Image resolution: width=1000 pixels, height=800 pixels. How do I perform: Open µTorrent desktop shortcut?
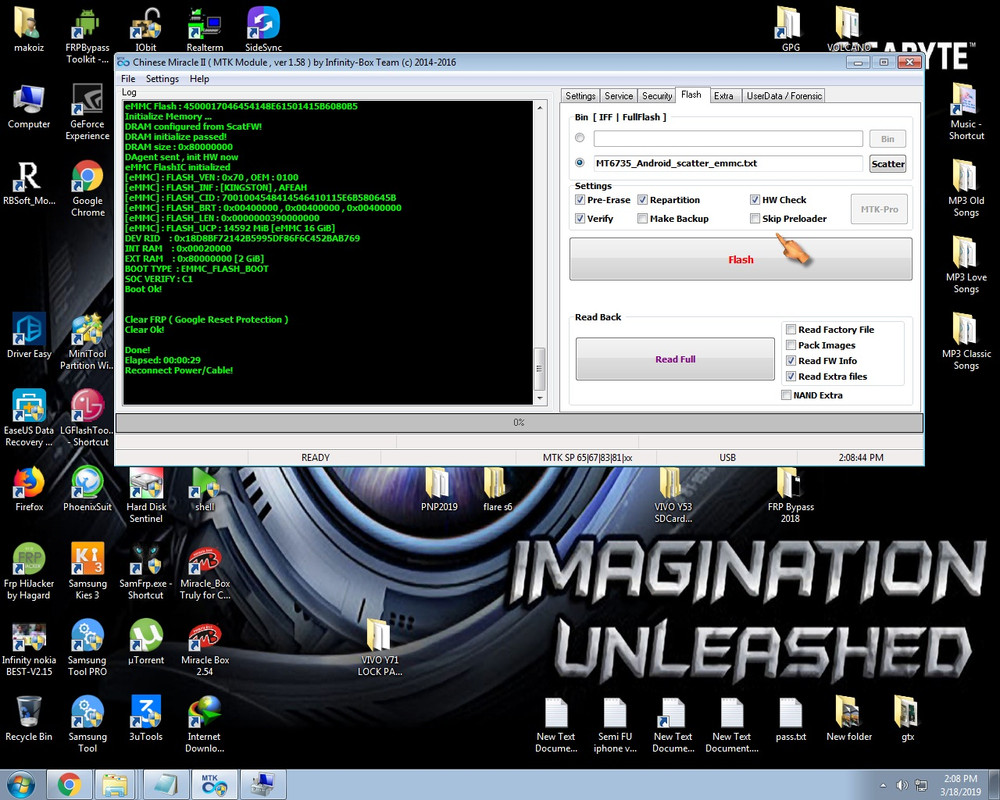146,642
